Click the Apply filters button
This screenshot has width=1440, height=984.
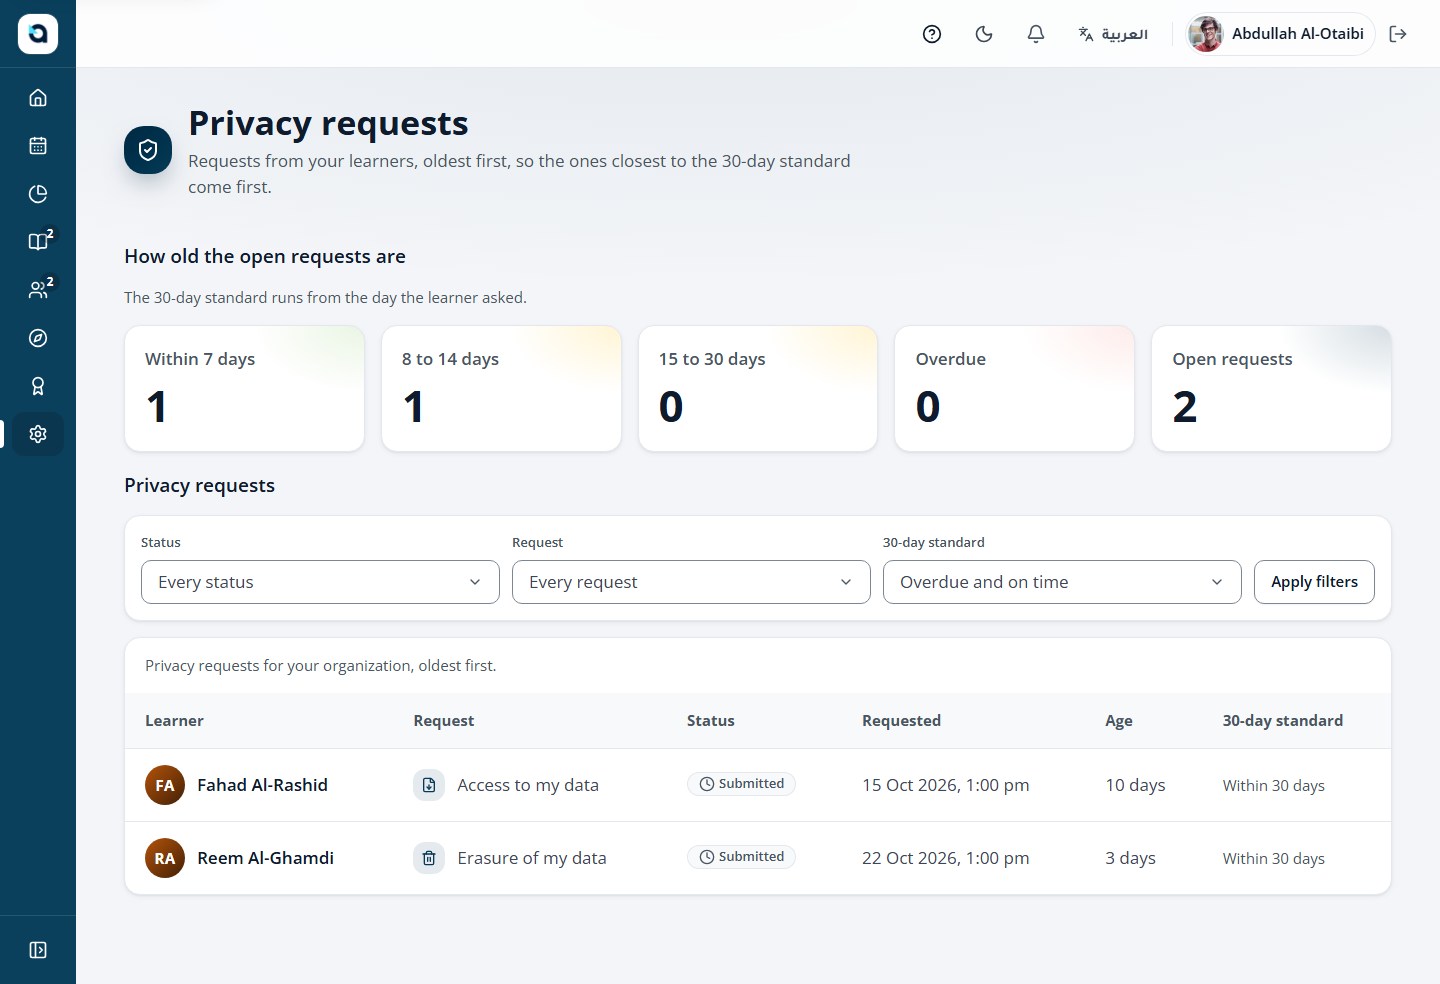click(1314, 582)
